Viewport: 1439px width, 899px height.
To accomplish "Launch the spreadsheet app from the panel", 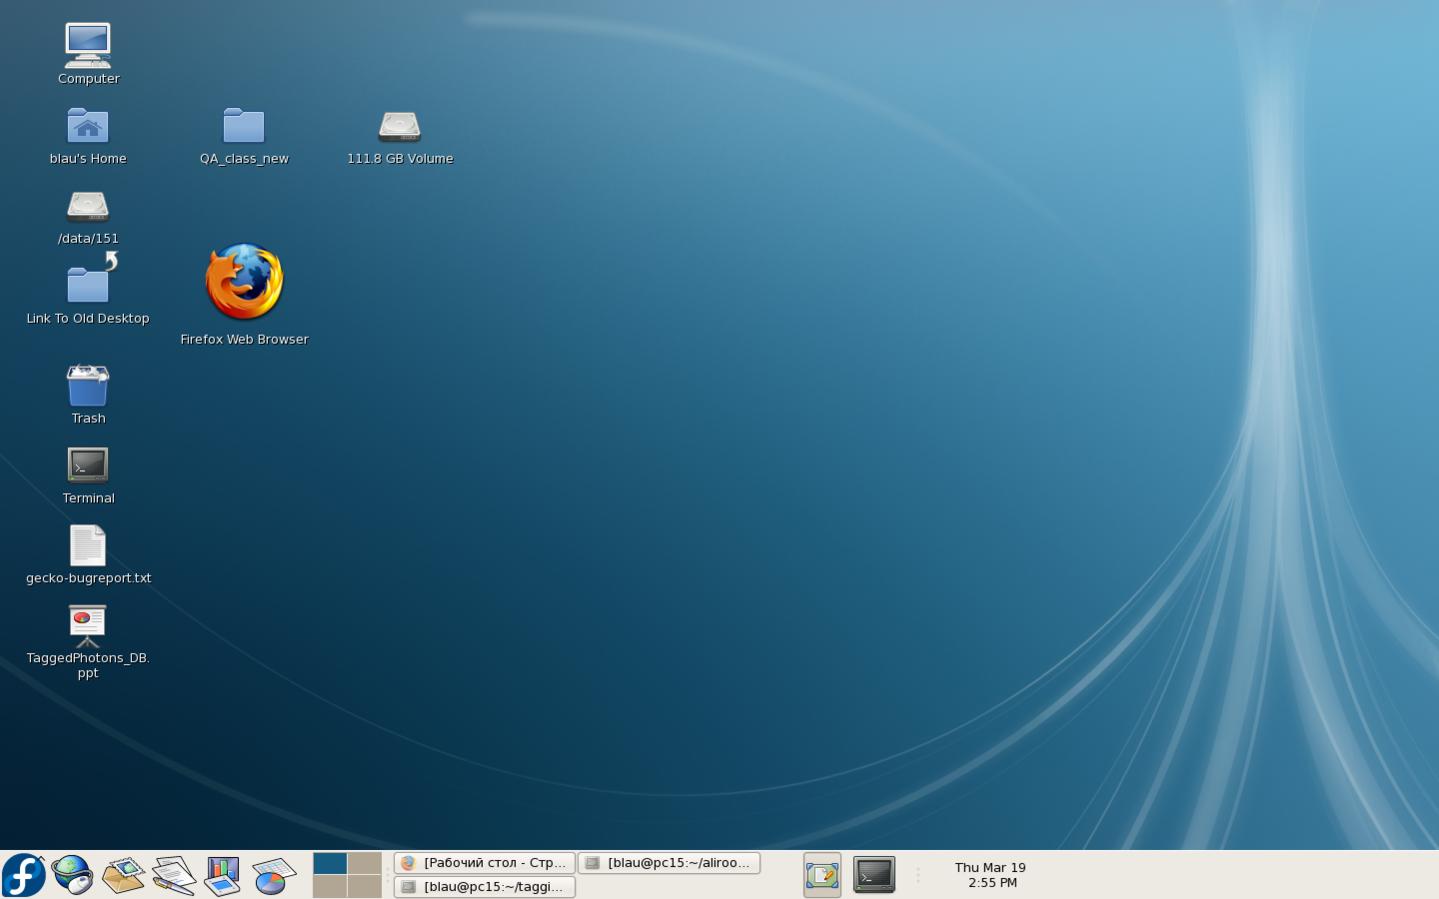I will click(x=272, y=875).
